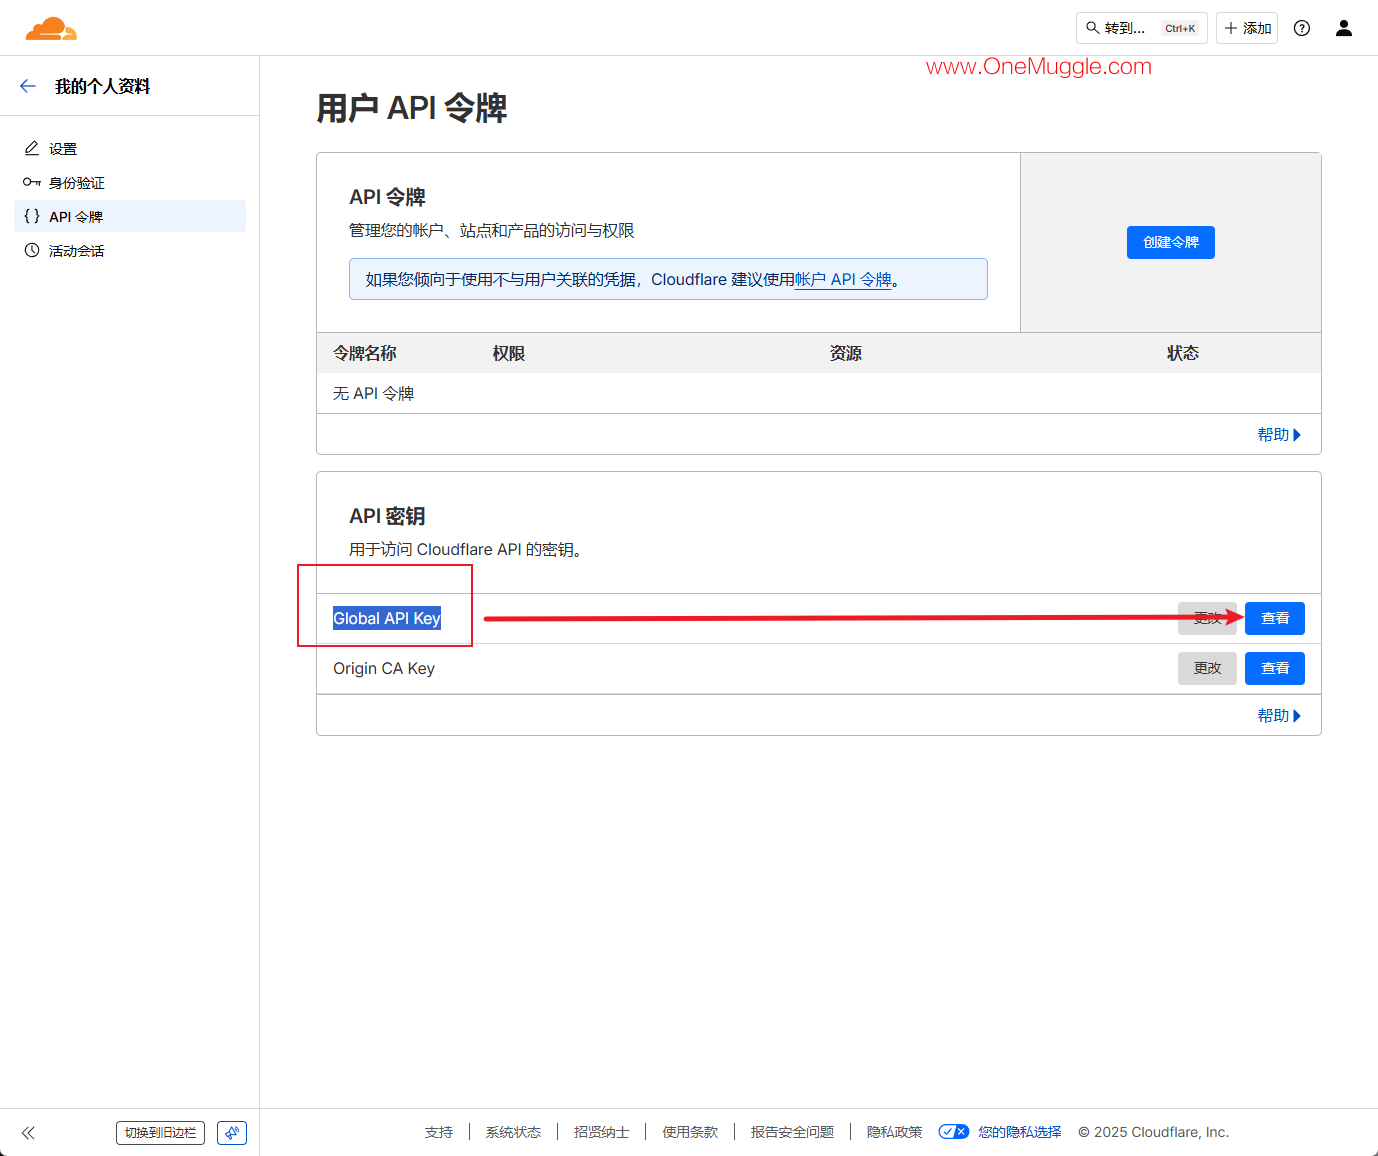
Task: Open the 支持 footer link
Action: 439,1132
